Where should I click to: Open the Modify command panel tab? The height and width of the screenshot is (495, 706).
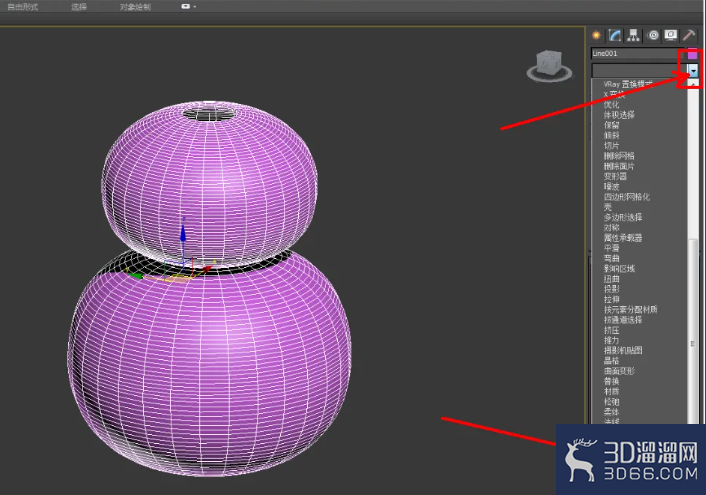615,35
